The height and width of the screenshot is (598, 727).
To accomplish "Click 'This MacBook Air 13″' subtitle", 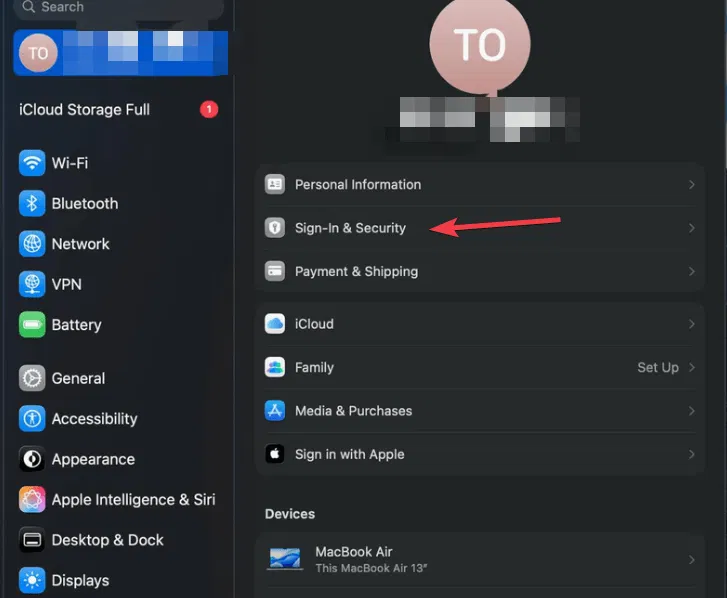I will tap(371, 568).
